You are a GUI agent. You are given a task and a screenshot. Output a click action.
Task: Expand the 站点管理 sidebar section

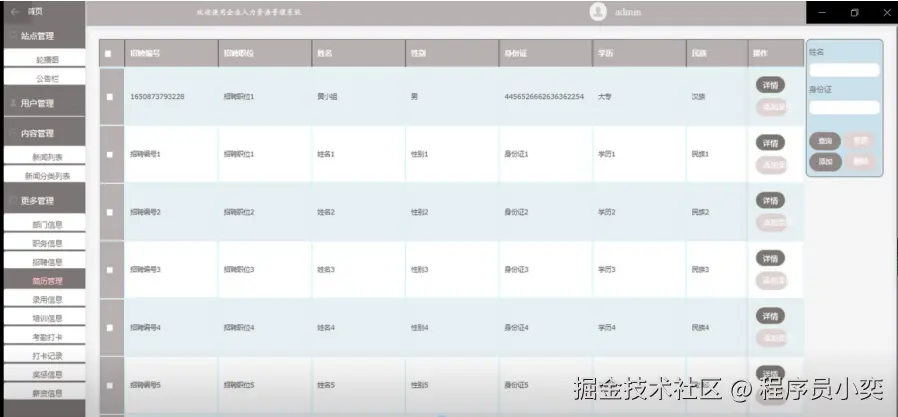click(44, 36)
